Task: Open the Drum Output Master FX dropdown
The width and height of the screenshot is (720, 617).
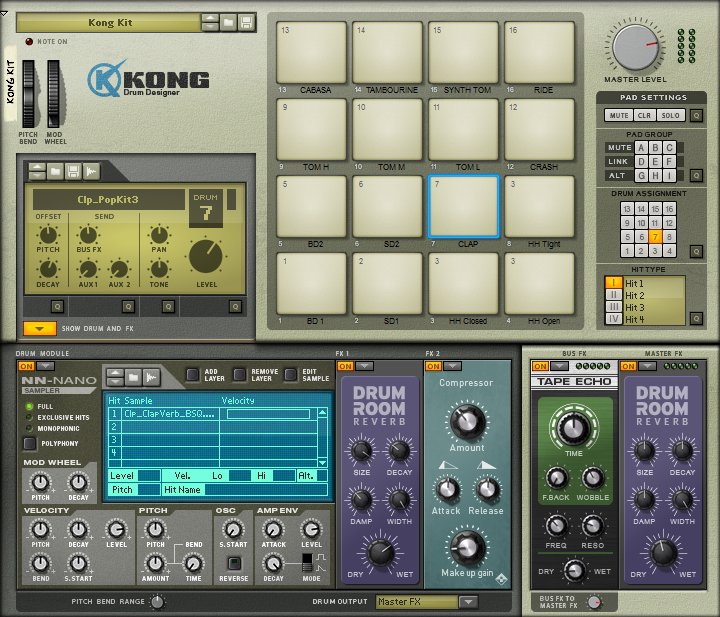Action: pyautogui.click(x=467, y=602)
